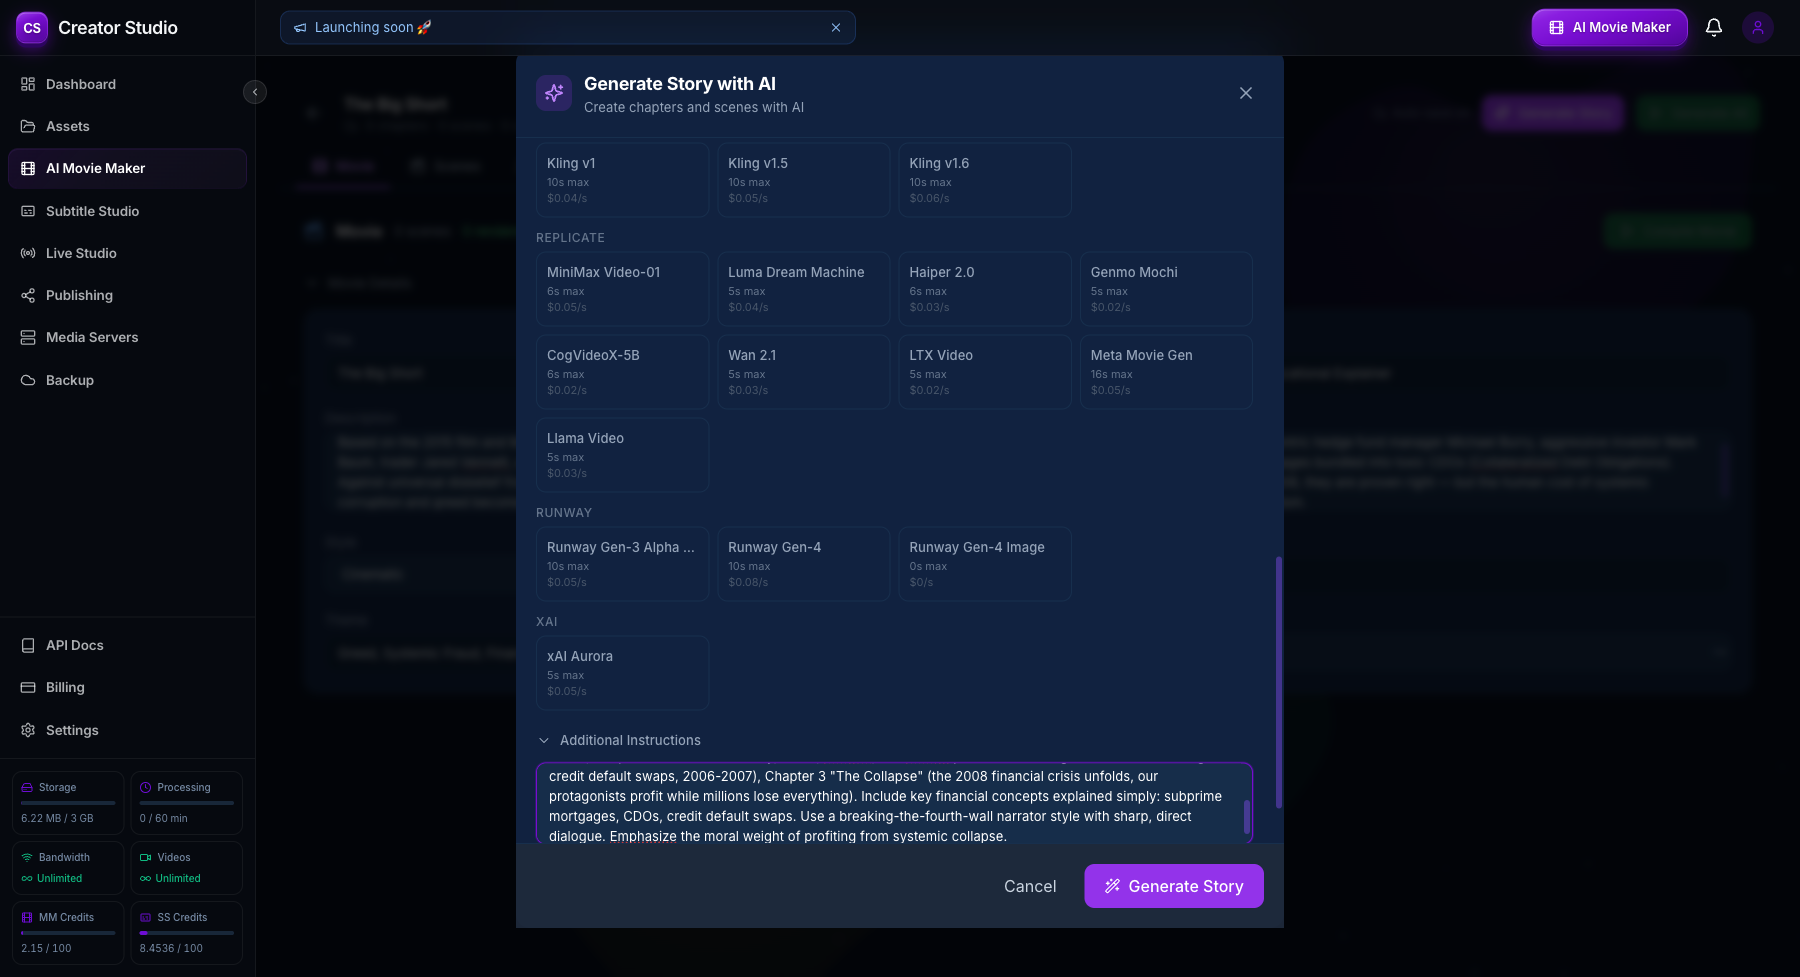
Task: Open Backup cloud icon
Action: tap(28, 380)
